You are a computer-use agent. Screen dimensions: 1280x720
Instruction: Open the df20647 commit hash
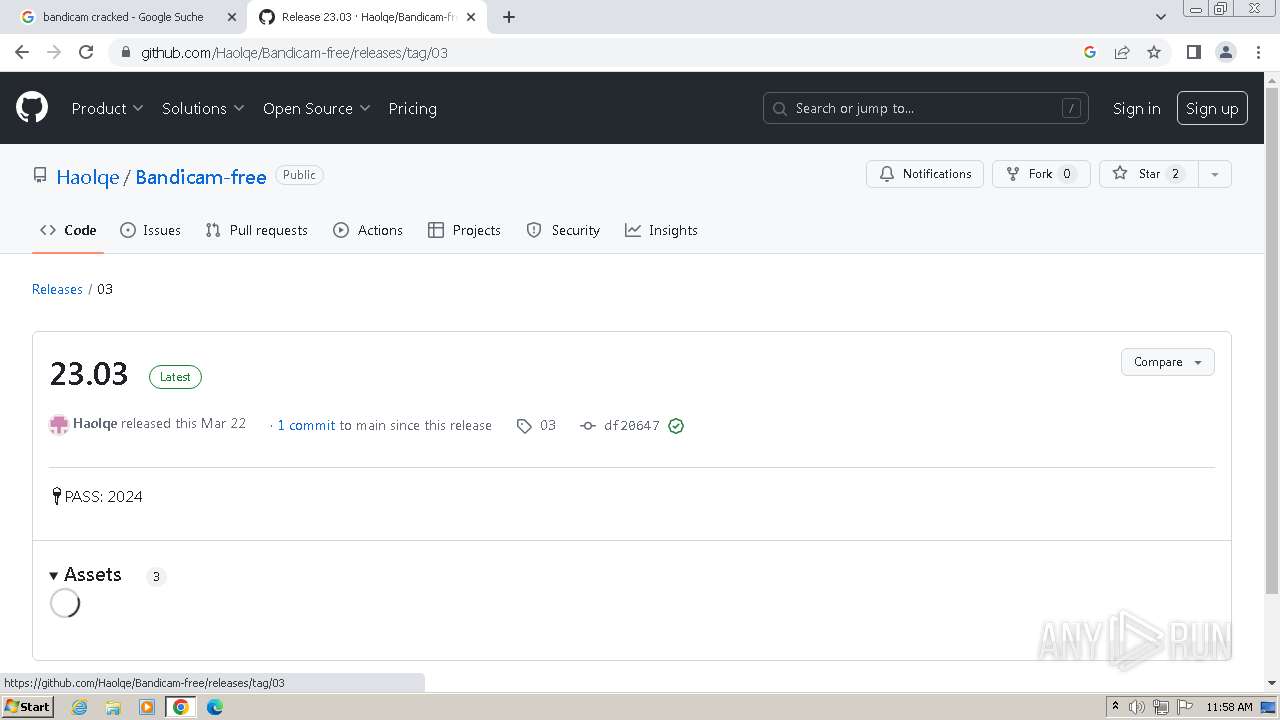(632, 426)
